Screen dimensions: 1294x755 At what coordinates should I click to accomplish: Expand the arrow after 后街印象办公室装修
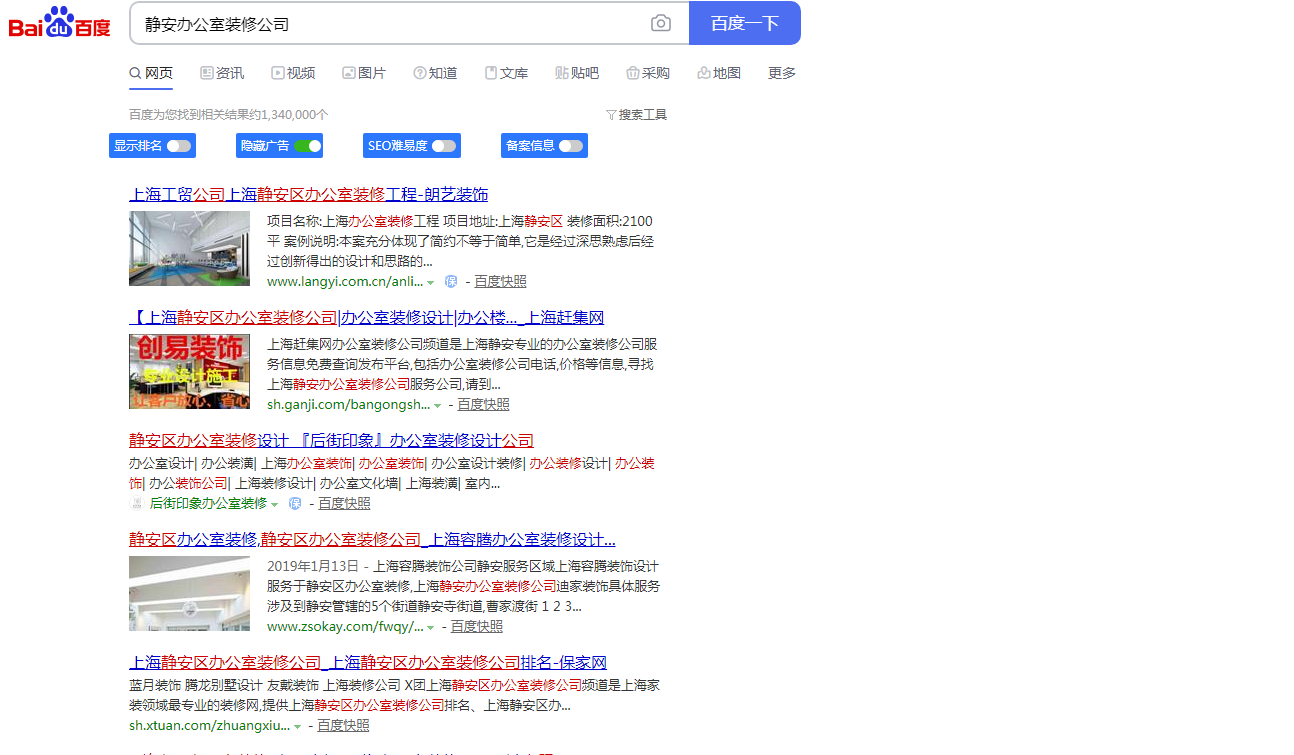pyautogui.click(x=275, y=505)
